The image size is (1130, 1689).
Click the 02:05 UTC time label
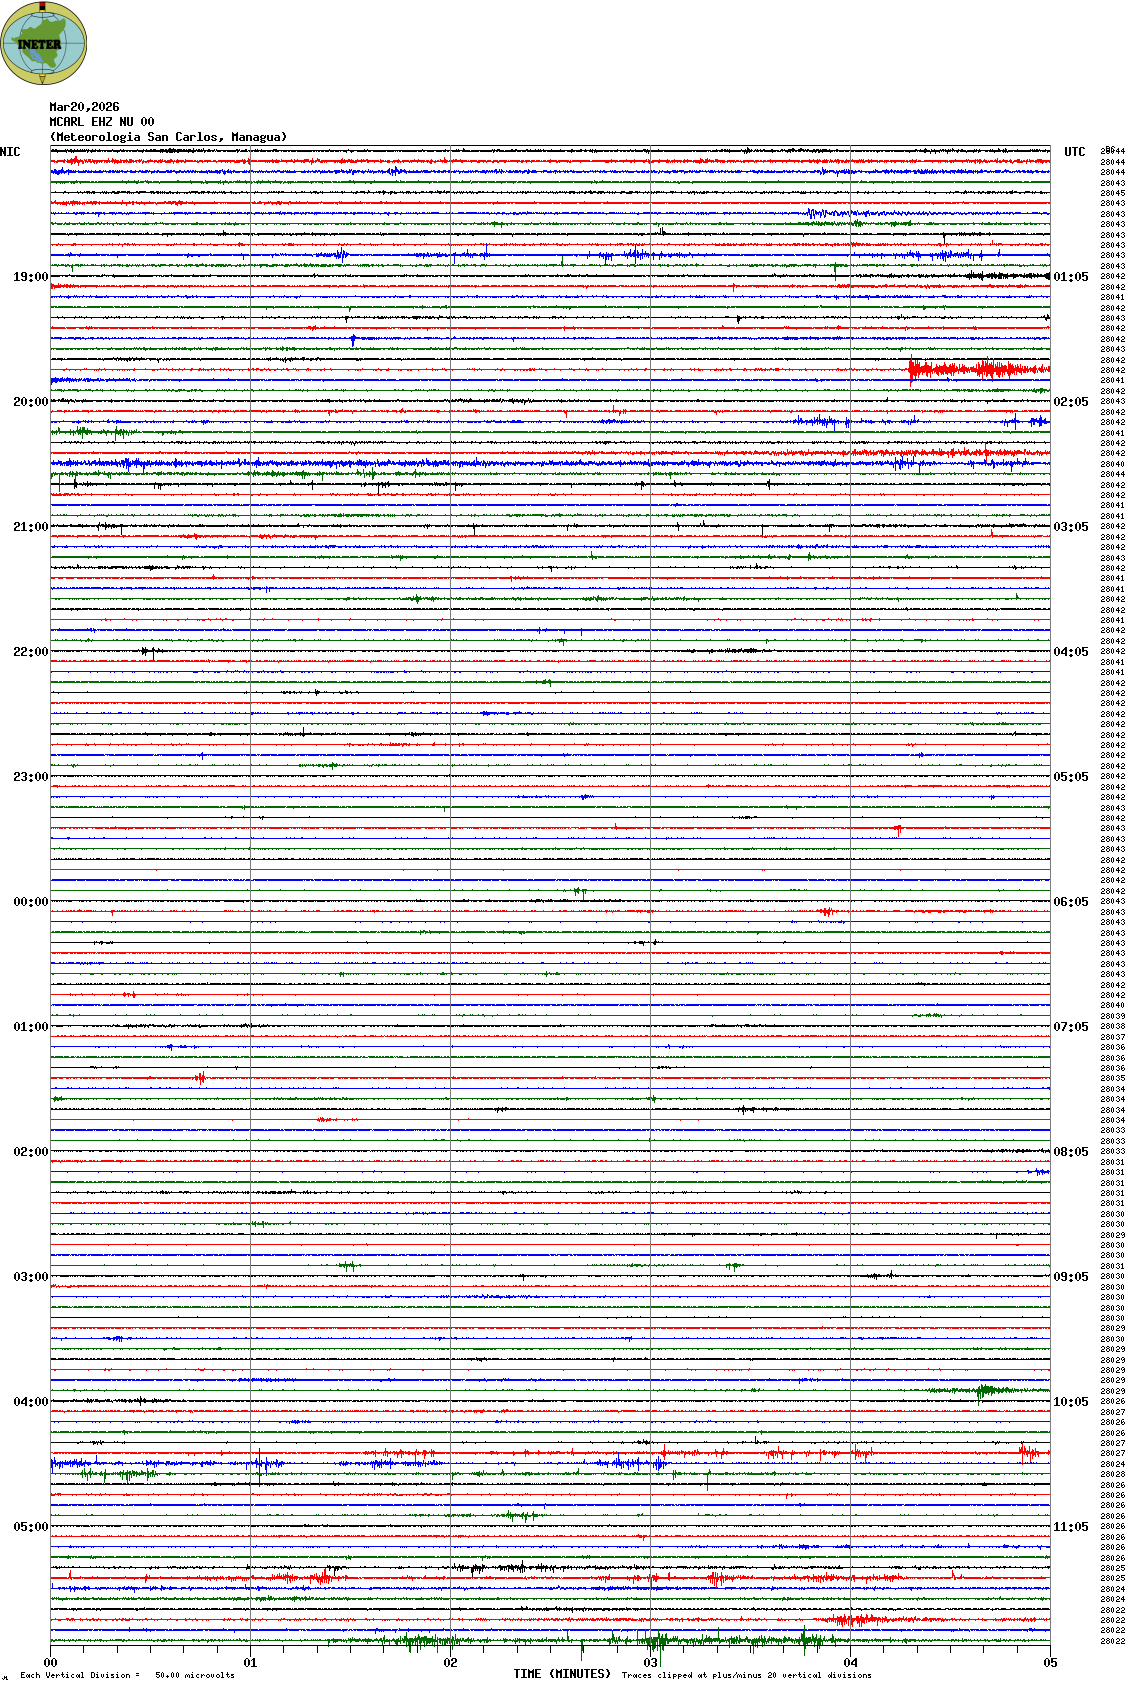point(1070,402)
